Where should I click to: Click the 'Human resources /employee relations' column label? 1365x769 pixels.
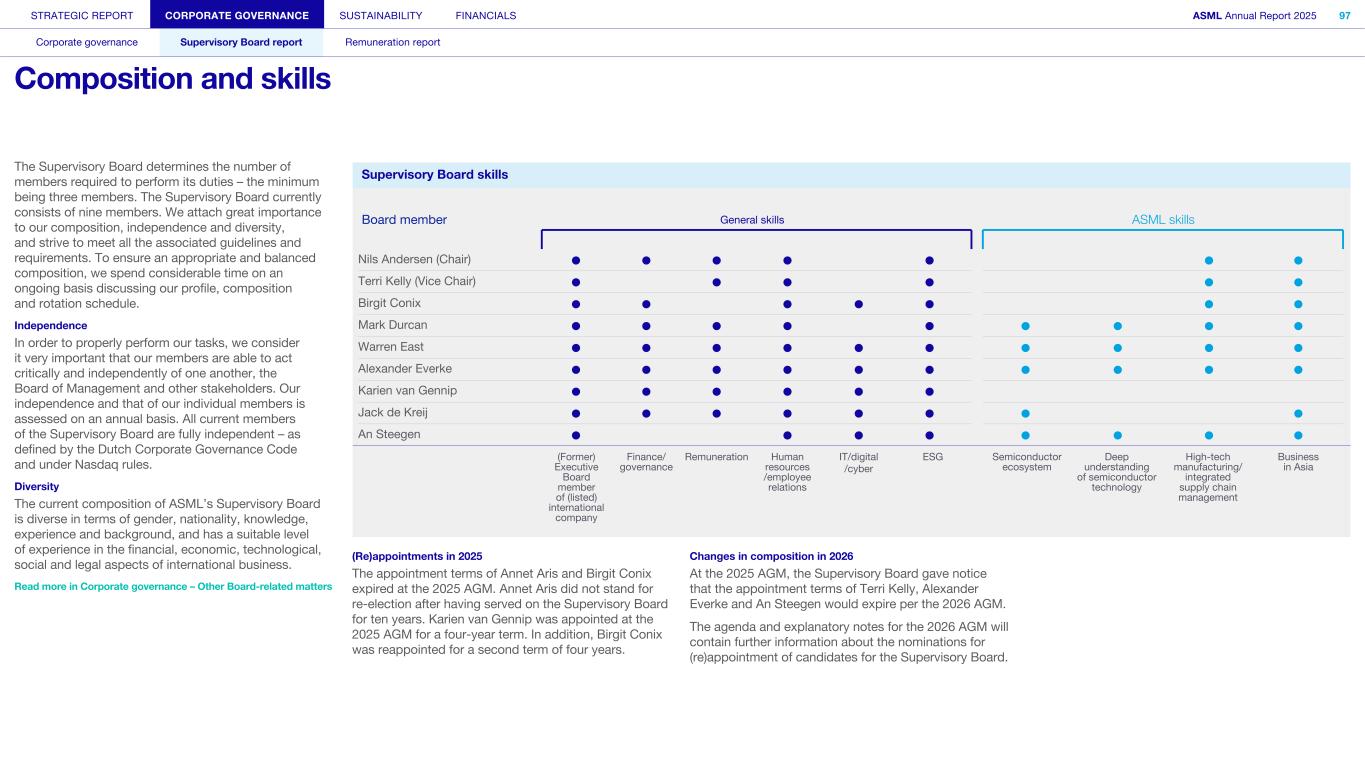[787, 472]
